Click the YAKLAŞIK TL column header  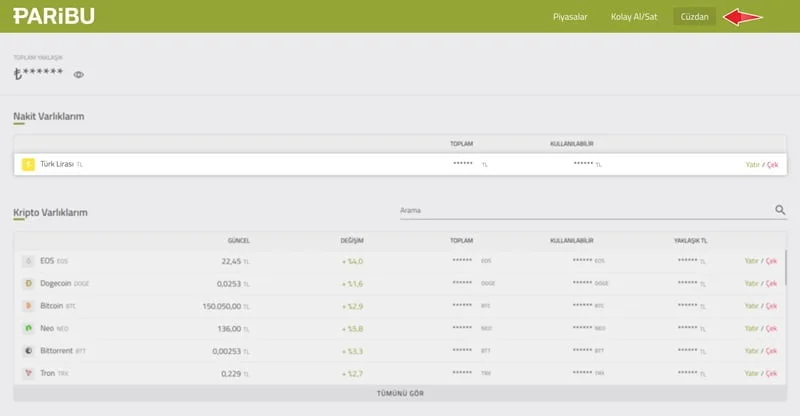[691, 240]
